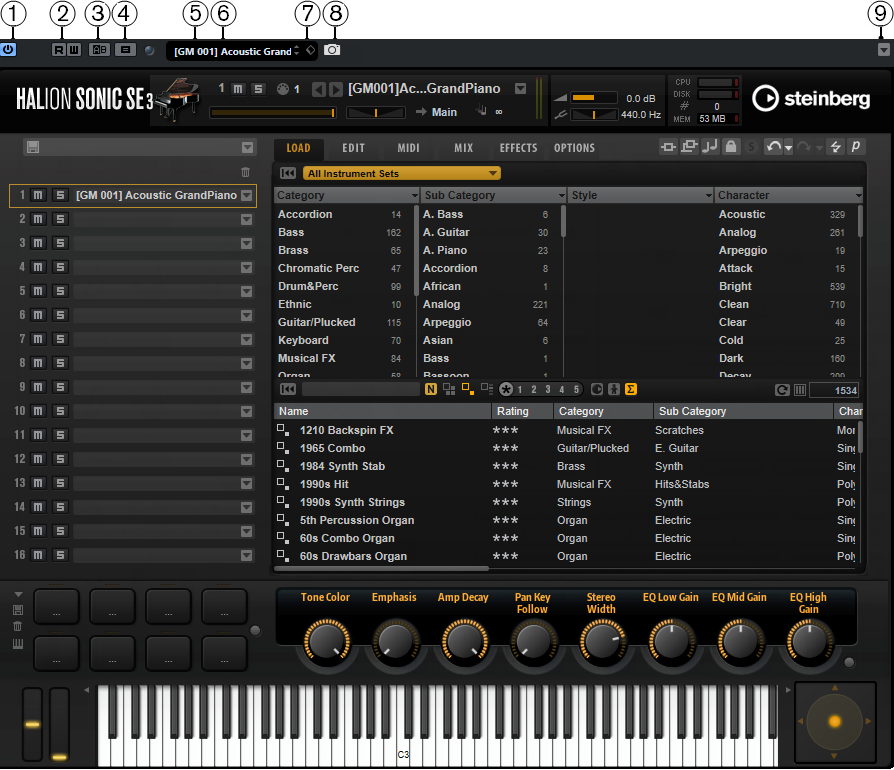Click the keyboard icon beside the trigger pads

coord(18,644)
